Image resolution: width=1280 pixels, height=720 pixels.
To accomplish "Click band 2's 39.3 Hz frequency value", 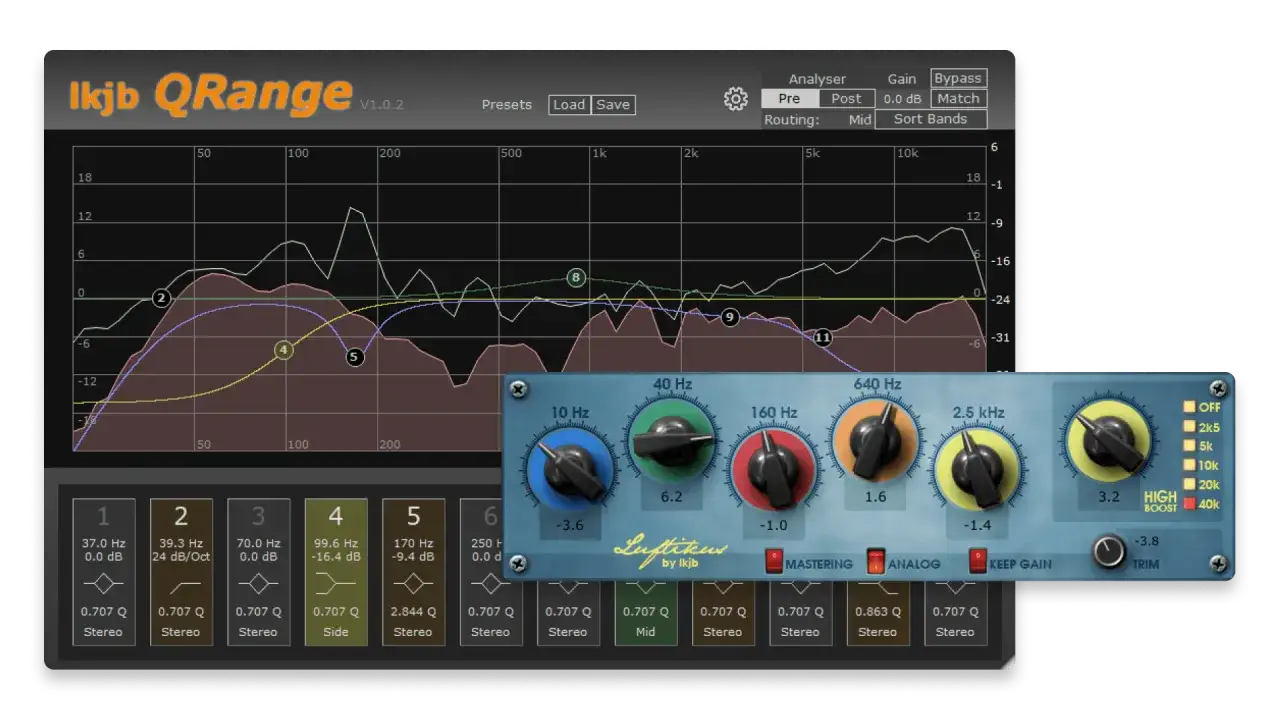I will (181, 543).
